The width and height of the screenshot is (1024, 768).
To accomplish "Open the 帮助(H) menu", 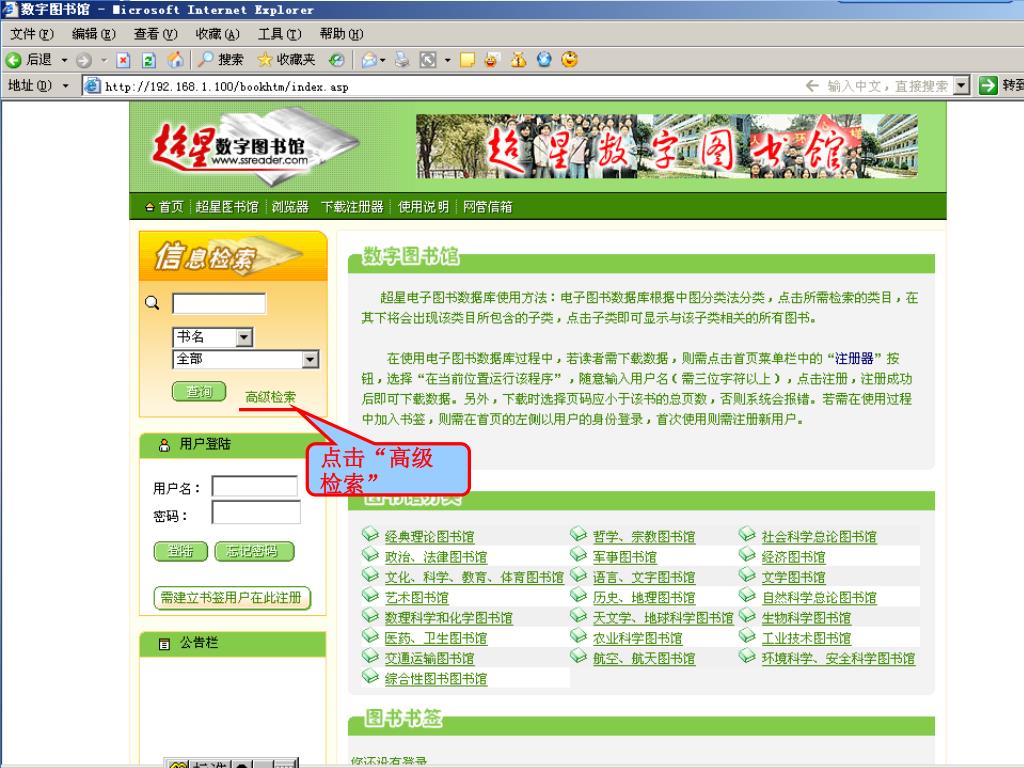I will pyautogui.click(x=341, y=34).
